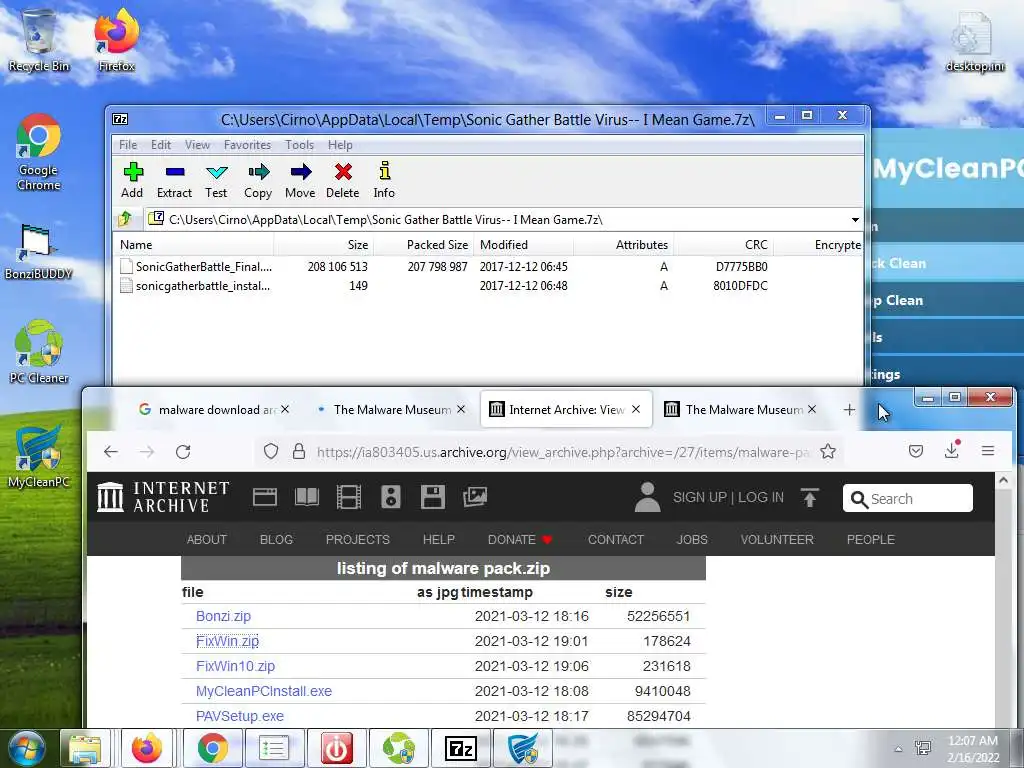Screen dimensions: 1024x768
Task: Close the Internet Archive: View tab
Action: [636, 409]
